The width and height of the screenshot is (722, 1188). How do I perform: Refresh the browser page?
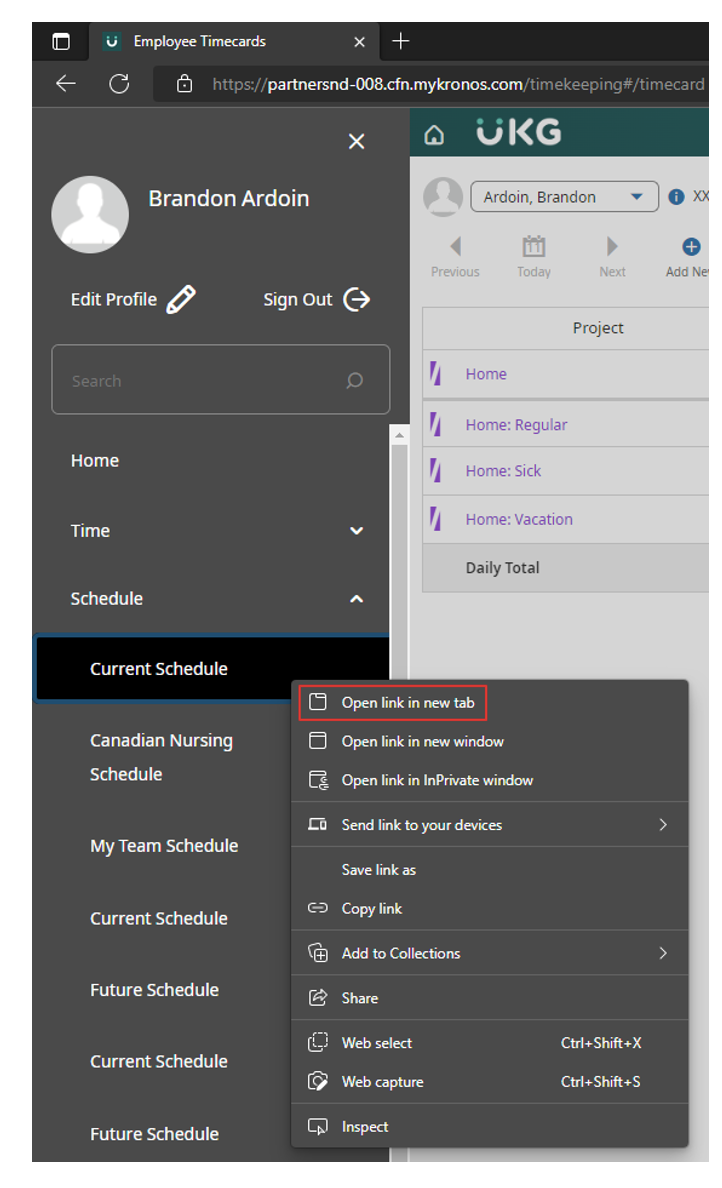tap(119, 84)
